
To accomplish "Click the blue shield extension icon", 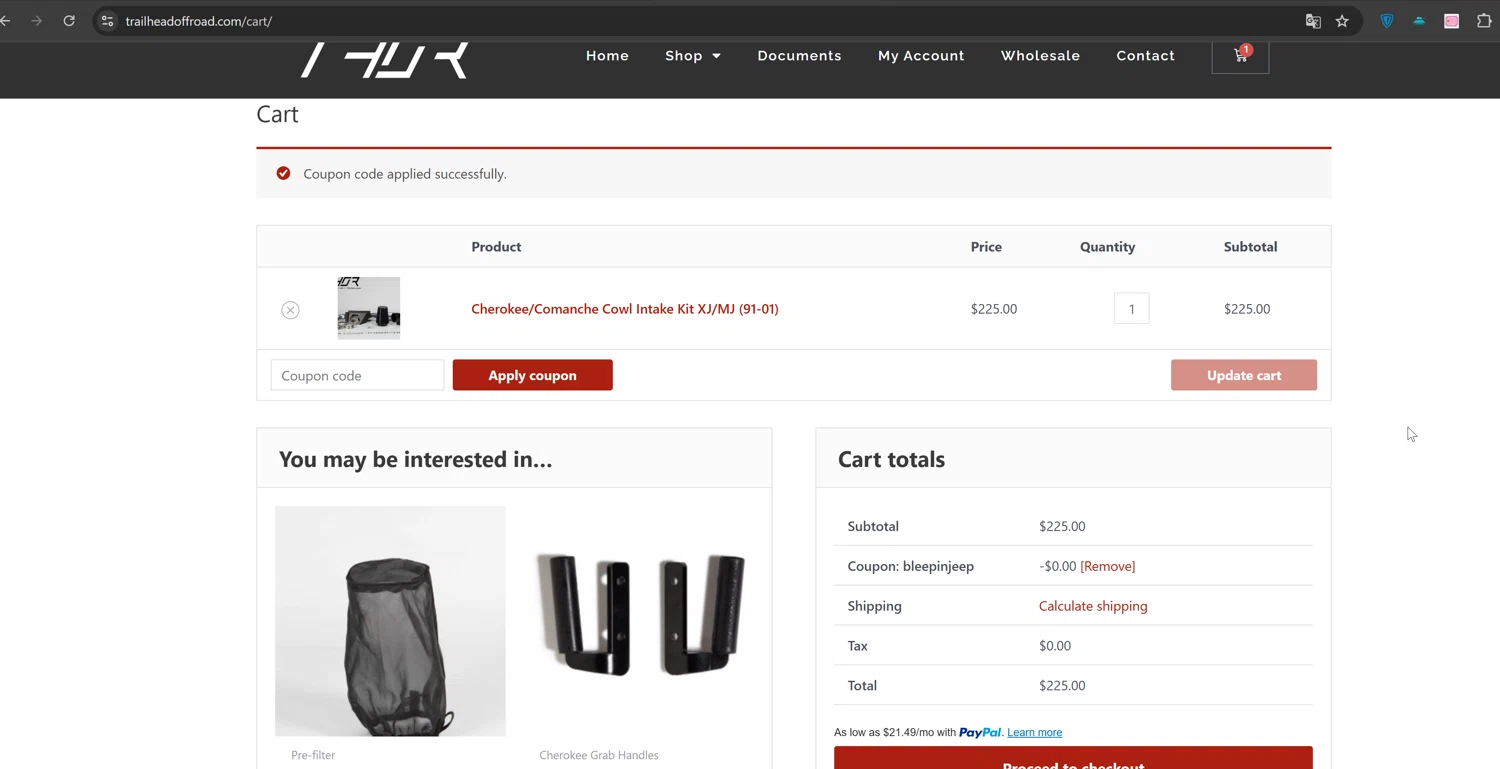I will click(x=1387, y=21).
